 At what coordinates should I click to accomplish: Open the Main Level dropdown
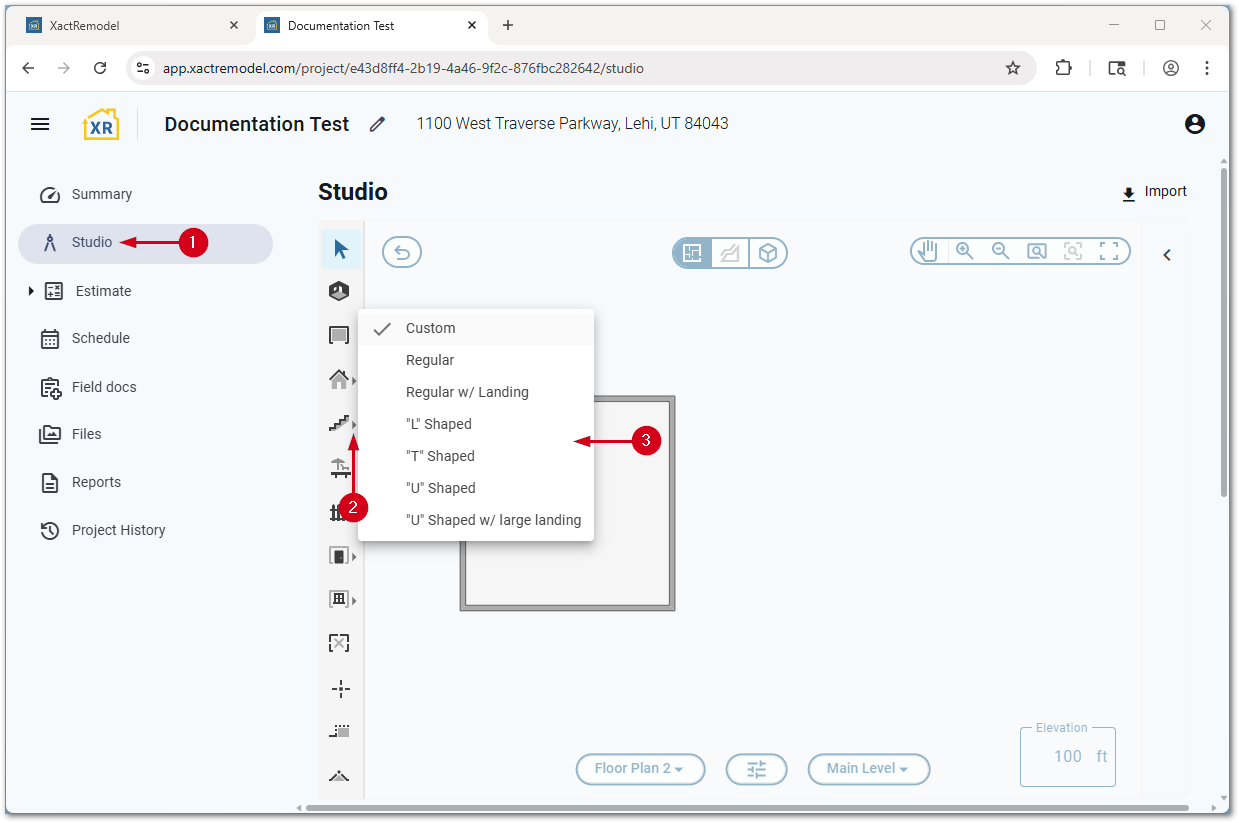click(868, 769)
